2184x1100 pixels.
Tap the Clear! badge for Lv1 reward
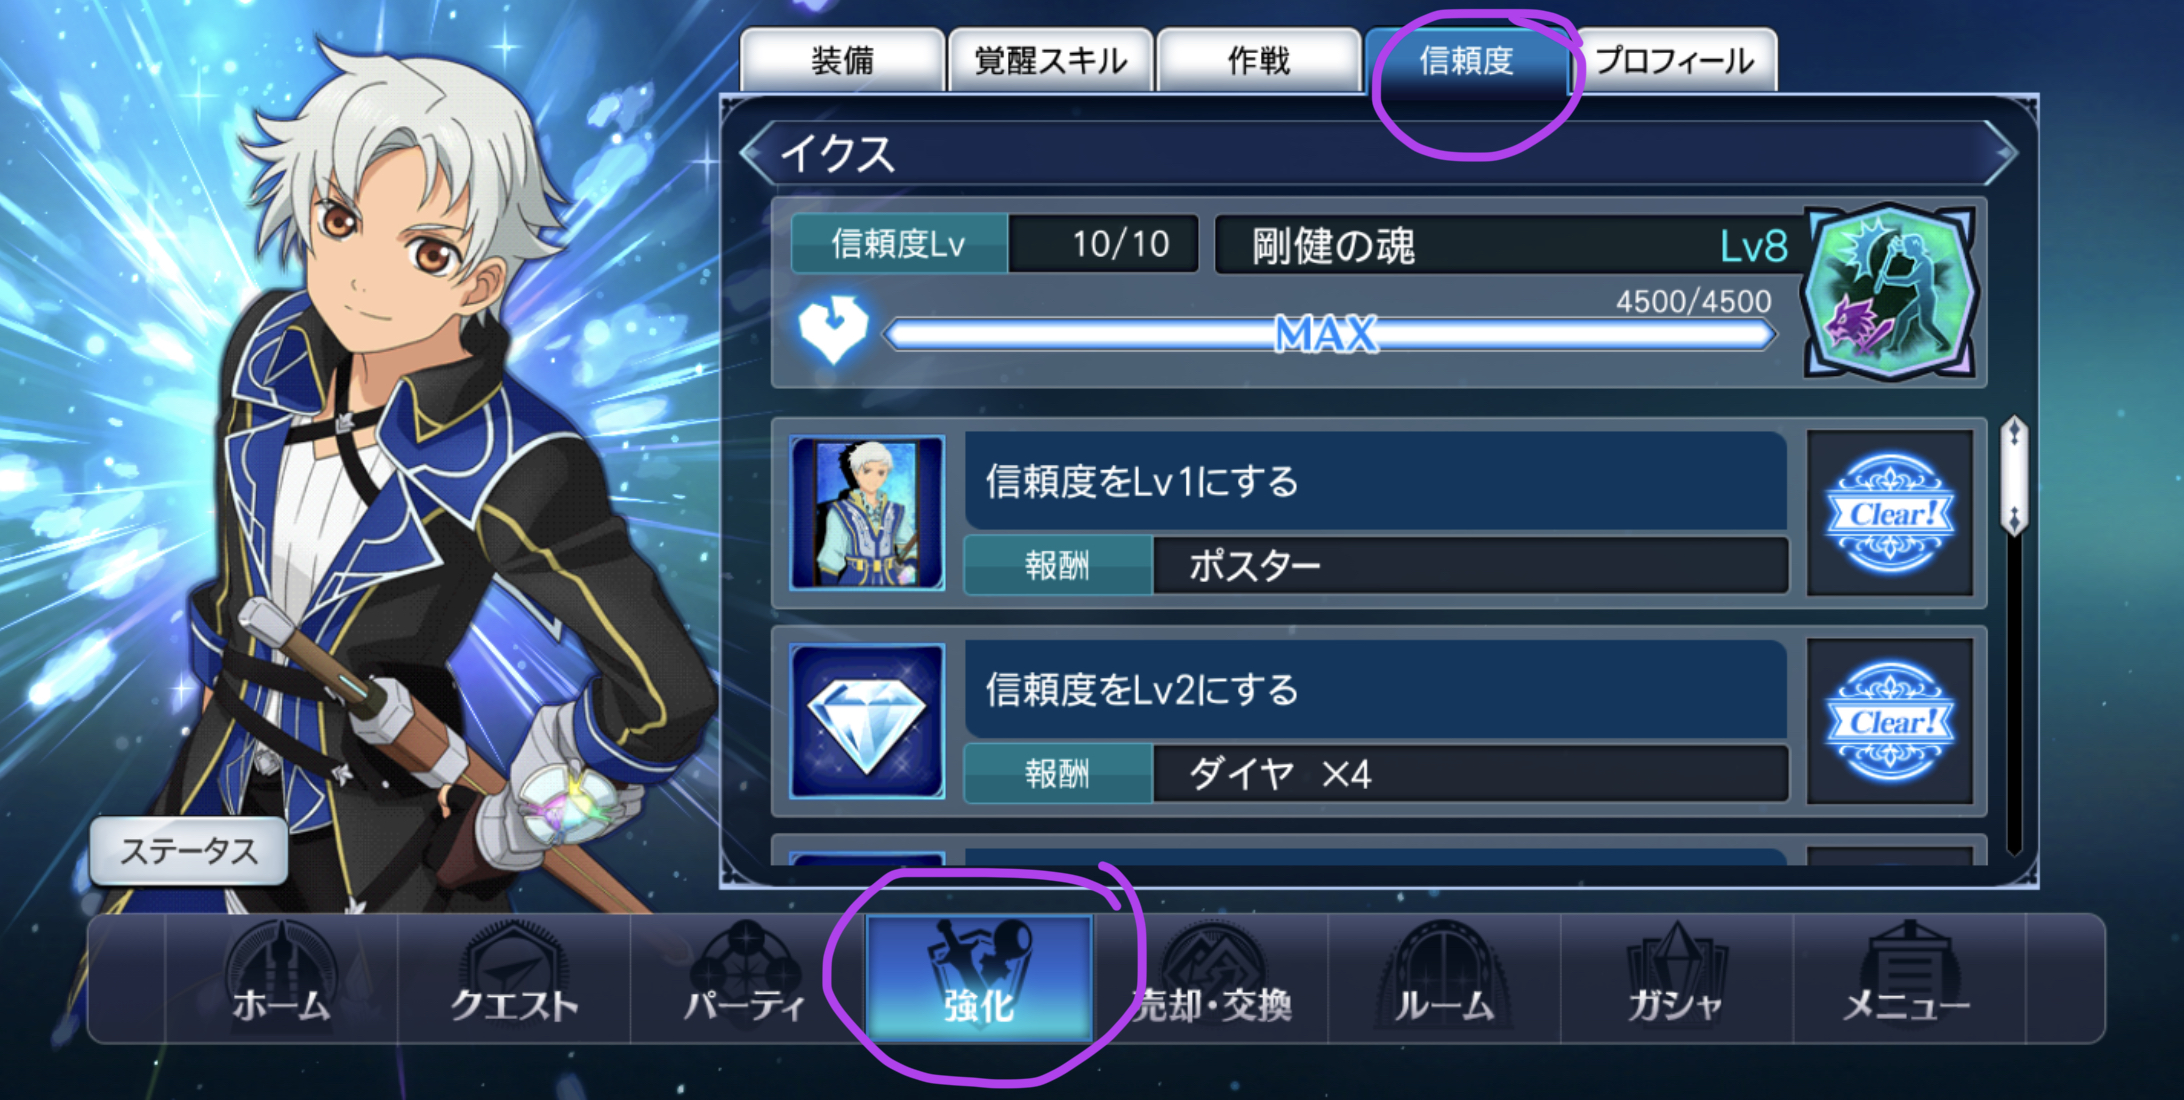click(x=1889, y=514)
